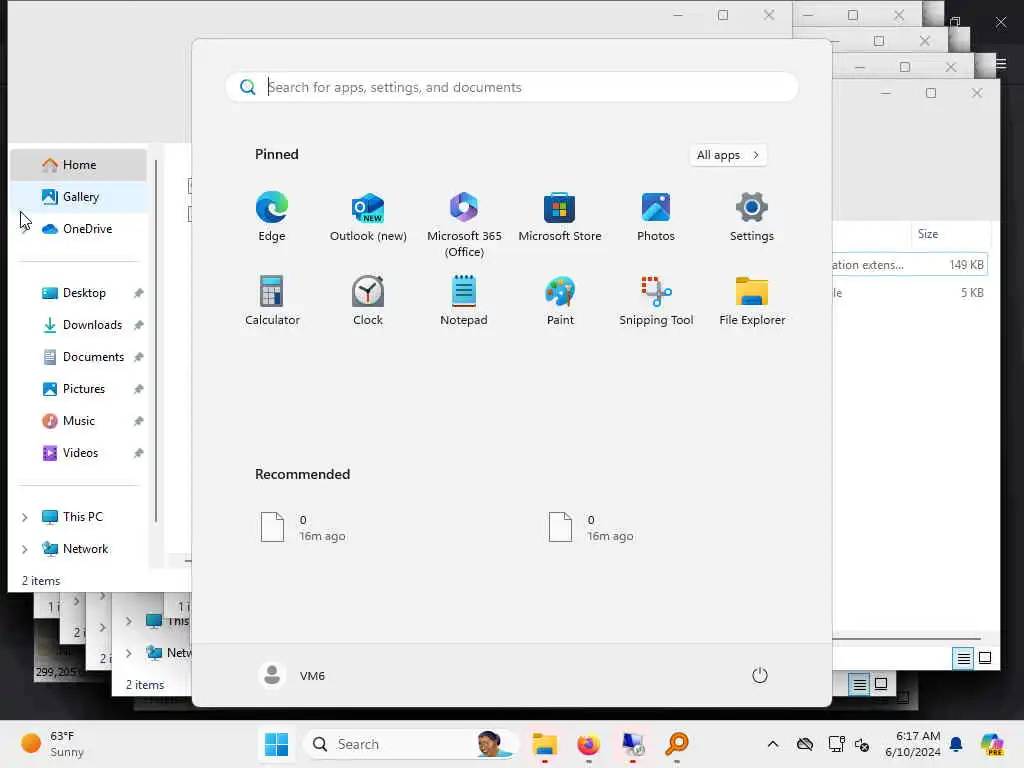Select Home in Explorer navigation pane

[79, 165]
